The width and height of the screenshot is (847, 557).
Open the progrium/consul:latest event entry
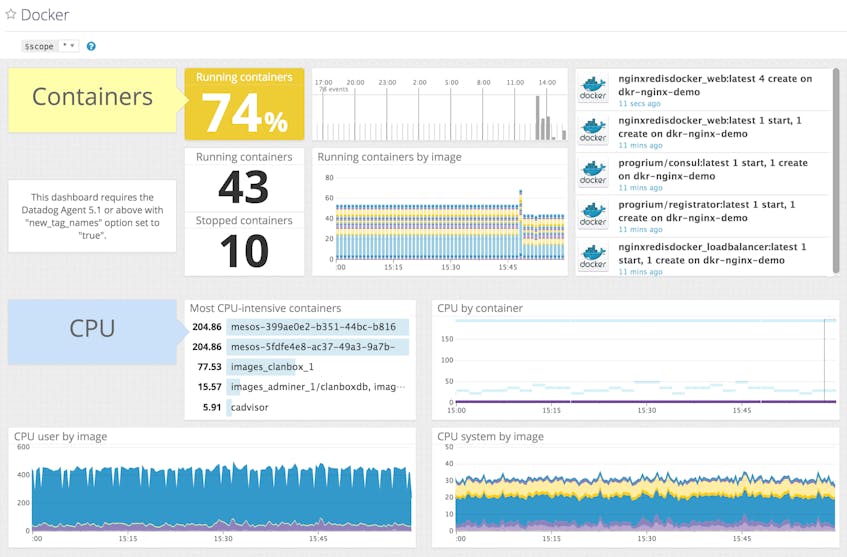(x=712, y=169)
